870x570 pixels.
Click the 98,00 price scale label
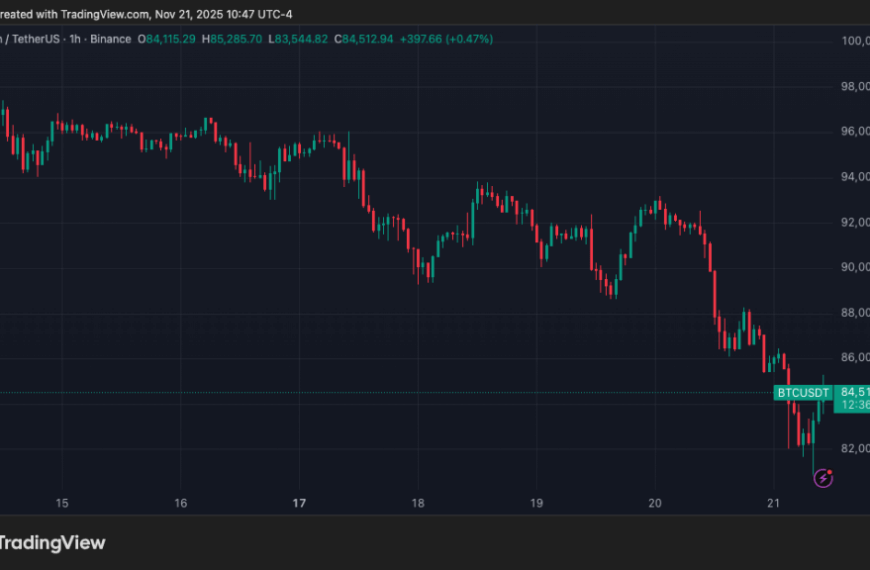855,87
